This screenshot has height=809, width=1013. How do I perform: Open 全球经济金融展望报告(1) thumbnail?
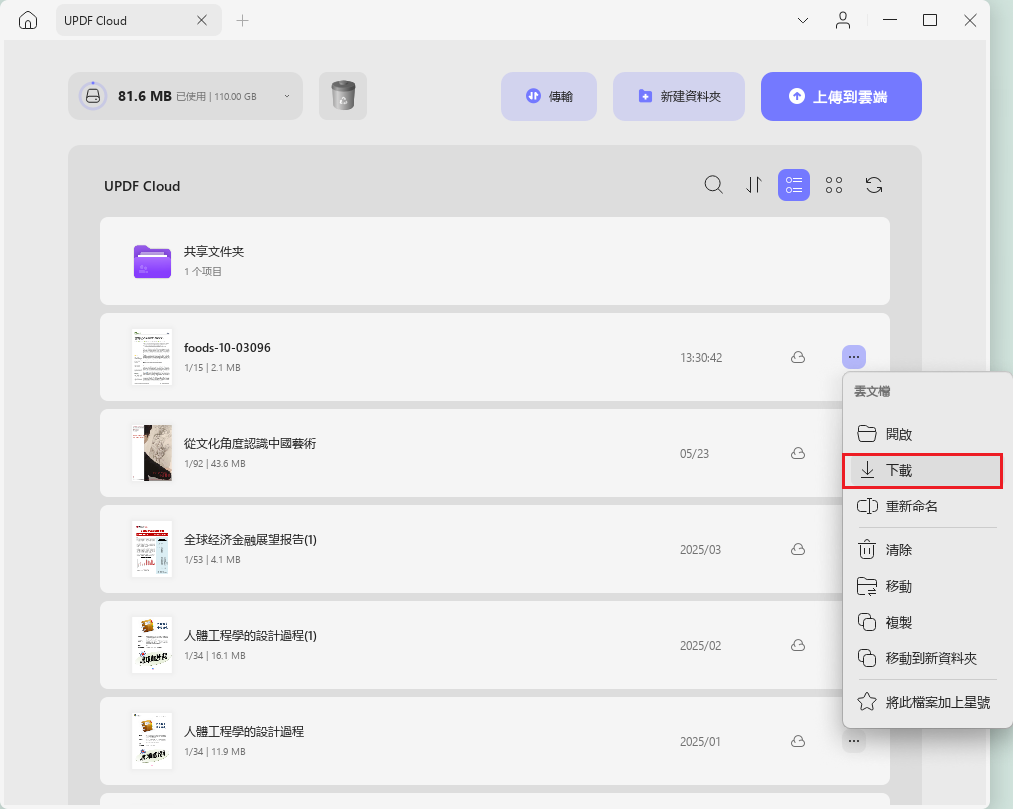pyautogui.click(x=152, y=549)
